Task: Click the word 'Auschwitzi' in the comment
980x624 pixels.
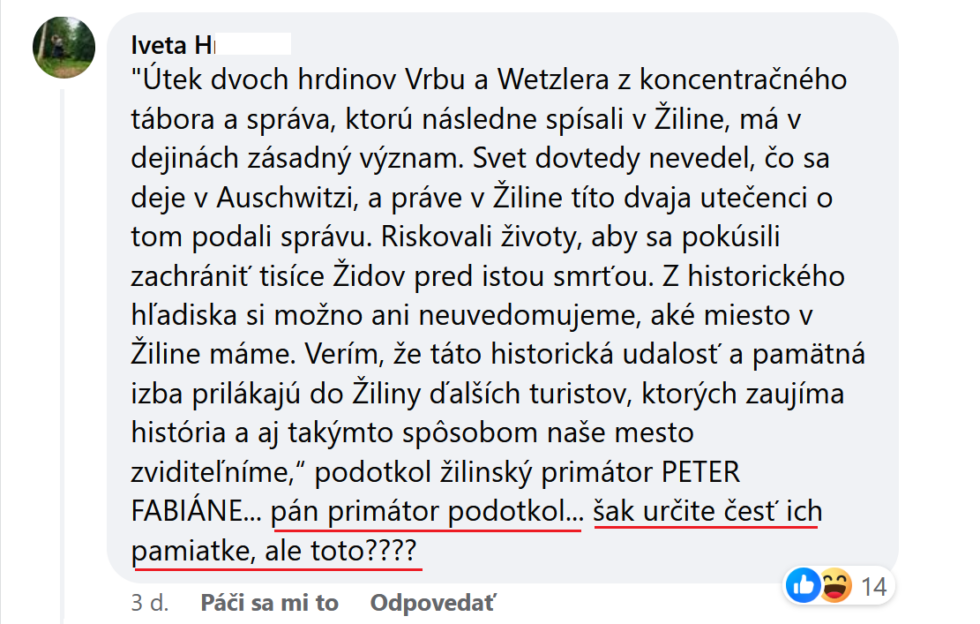Action: coord(301,198)
